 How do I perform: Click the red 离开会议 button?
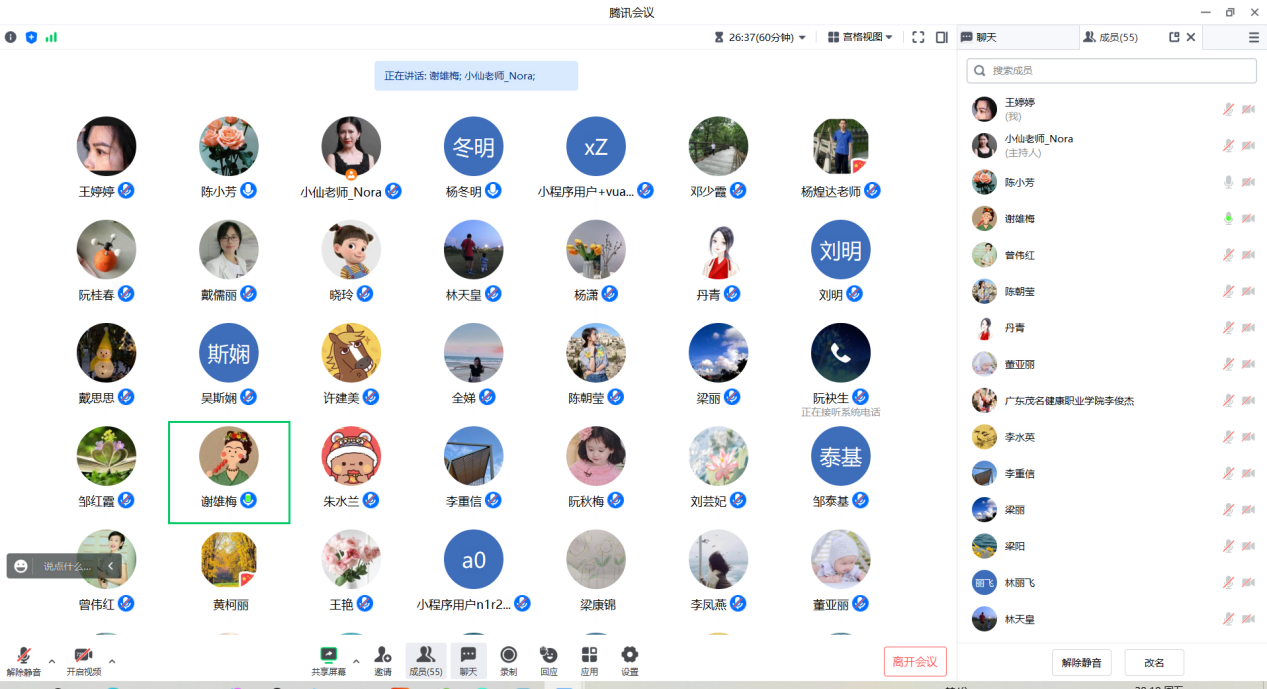click(x=914, y=662)
